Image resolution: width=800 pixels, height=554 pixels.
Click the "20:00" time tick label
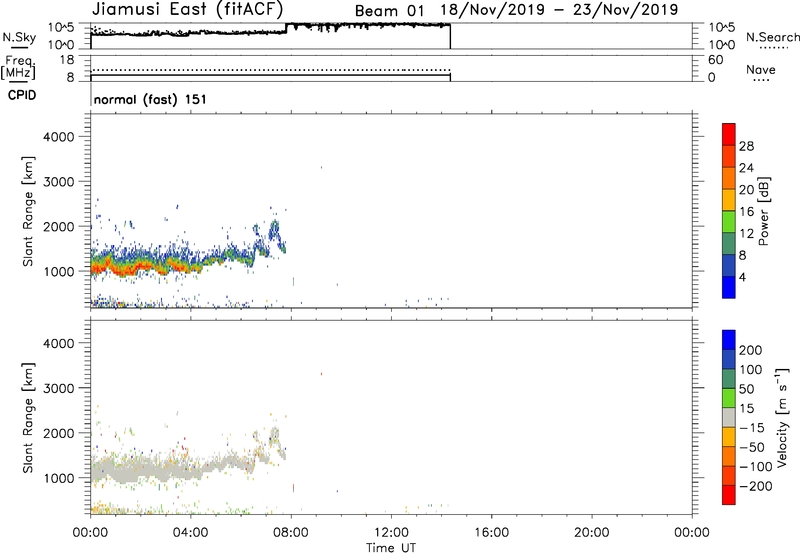(x=591, y=533)
